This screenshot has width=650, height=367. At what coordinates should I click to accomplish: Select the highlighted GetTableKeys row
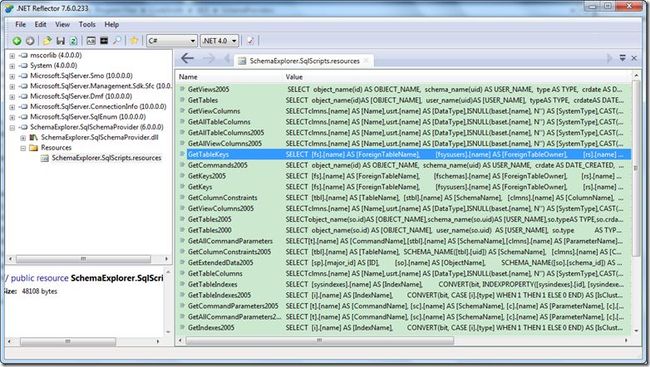pos(405,154)
